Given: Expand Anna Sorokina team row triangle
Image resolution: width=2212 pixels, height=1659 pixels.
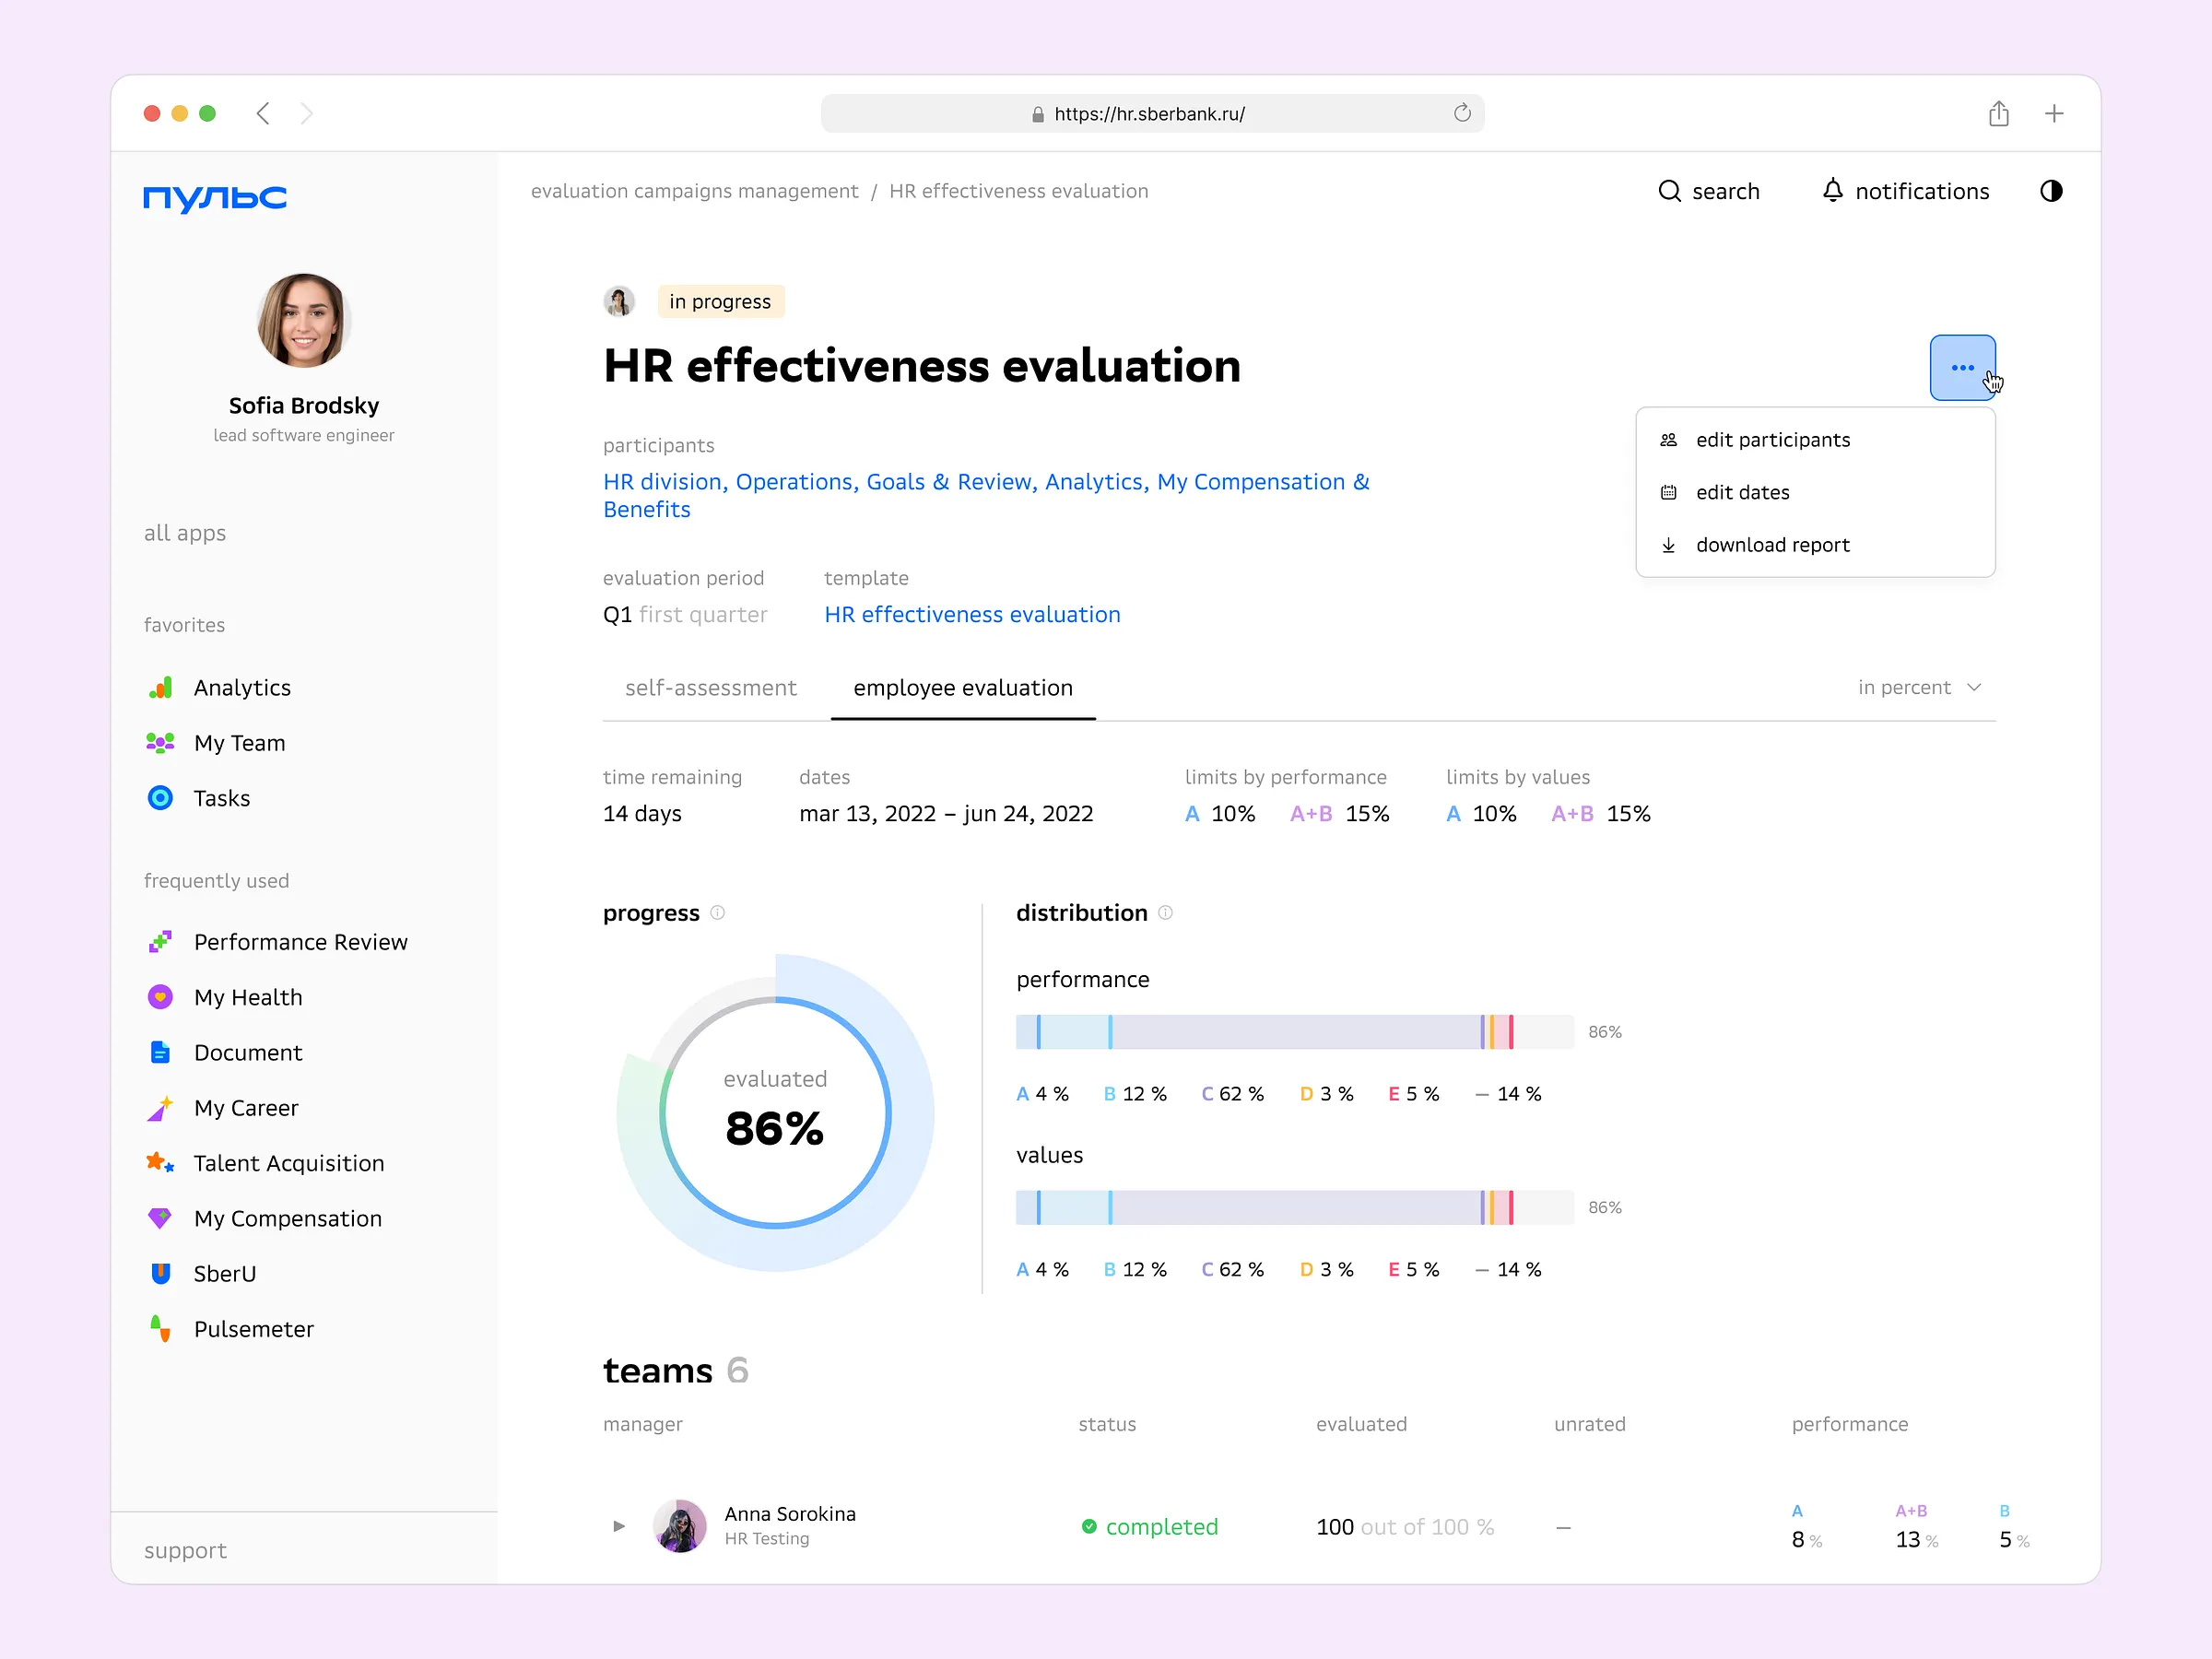Looking at the screenshot, I should [619, 1526].
